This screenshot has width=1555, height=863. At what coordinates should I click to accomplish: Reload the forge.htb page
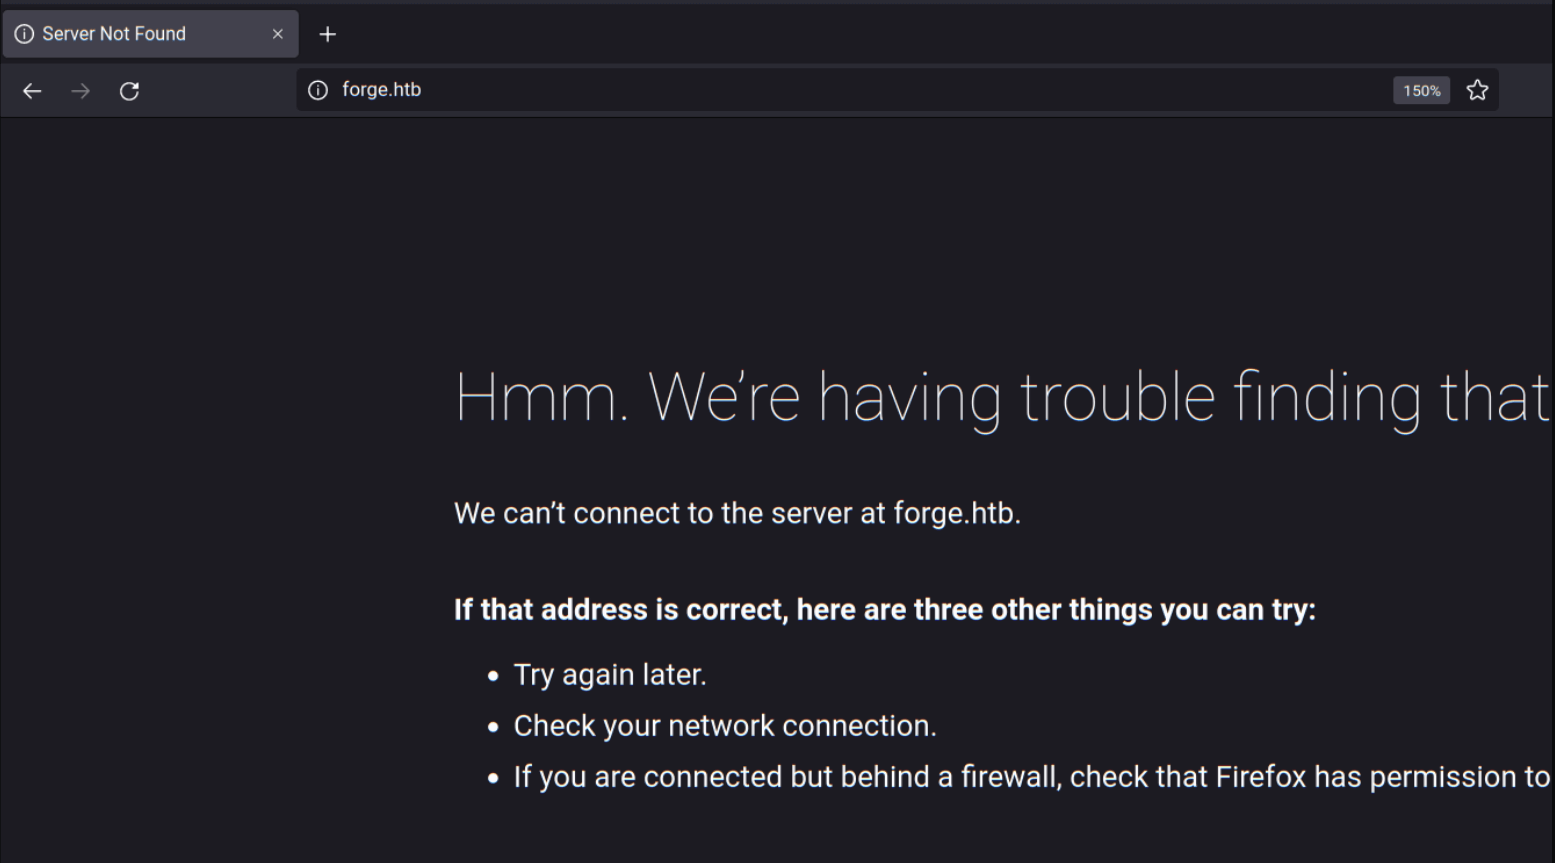[129, 91]
